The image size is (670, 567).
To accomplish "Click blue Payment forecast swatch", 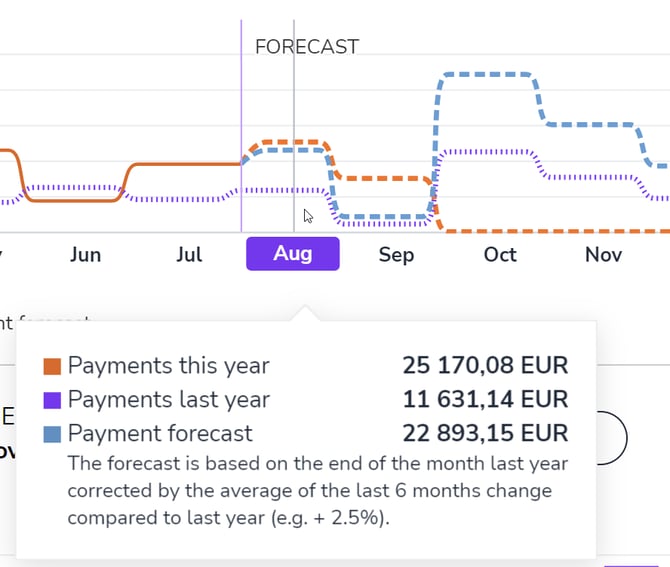I will pos(53,434).
